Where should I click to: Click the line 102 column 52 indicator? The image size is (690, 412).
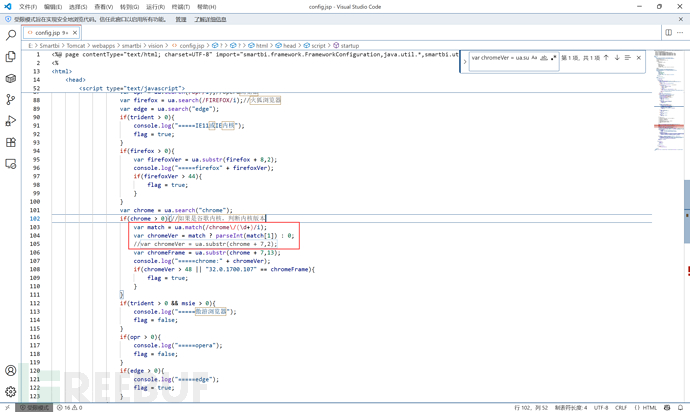pyautogui.click(x=531, y=408)
